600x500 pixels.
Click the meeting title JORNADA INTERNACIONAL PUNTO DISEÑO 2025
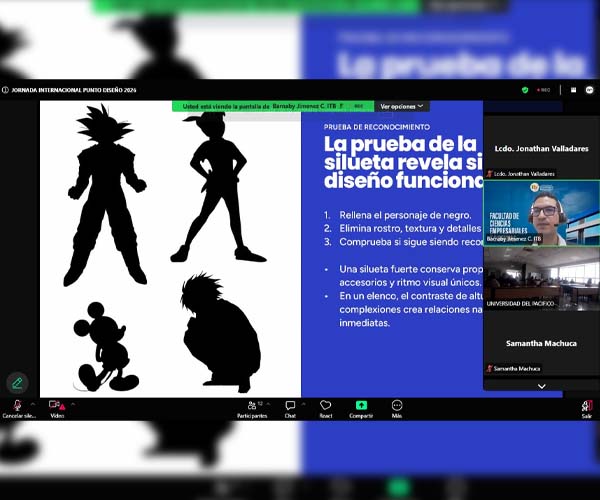pyautogui.click(x=73, y=90)
